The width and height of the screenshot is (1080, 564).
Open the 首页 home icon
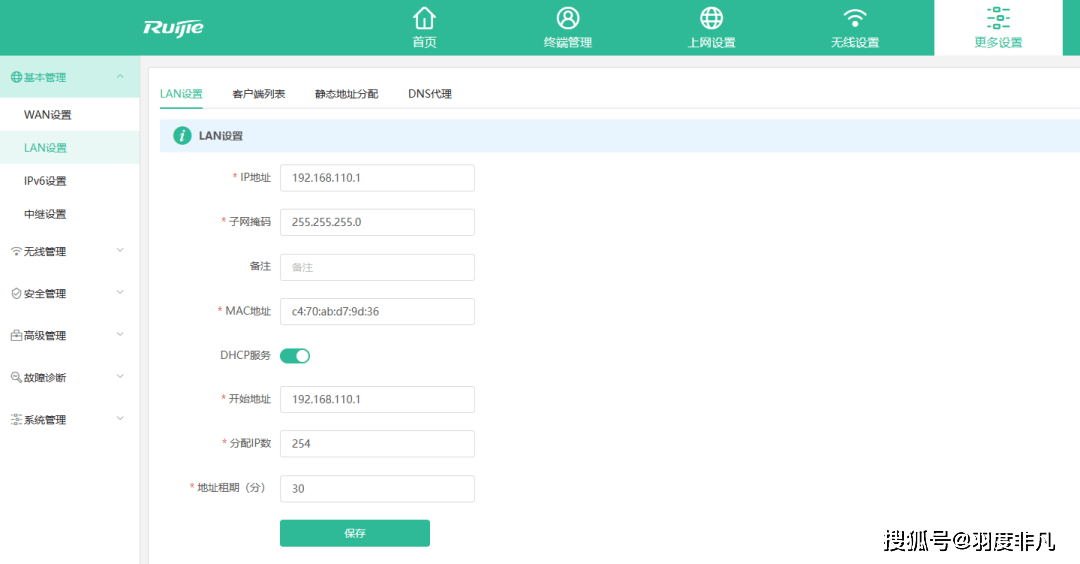425,19
